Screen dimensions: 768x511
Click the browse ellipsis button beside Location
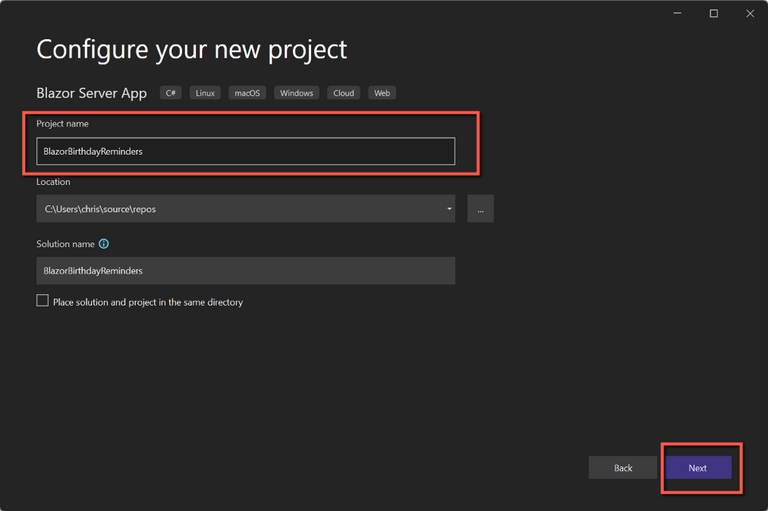tap(480, 209)
